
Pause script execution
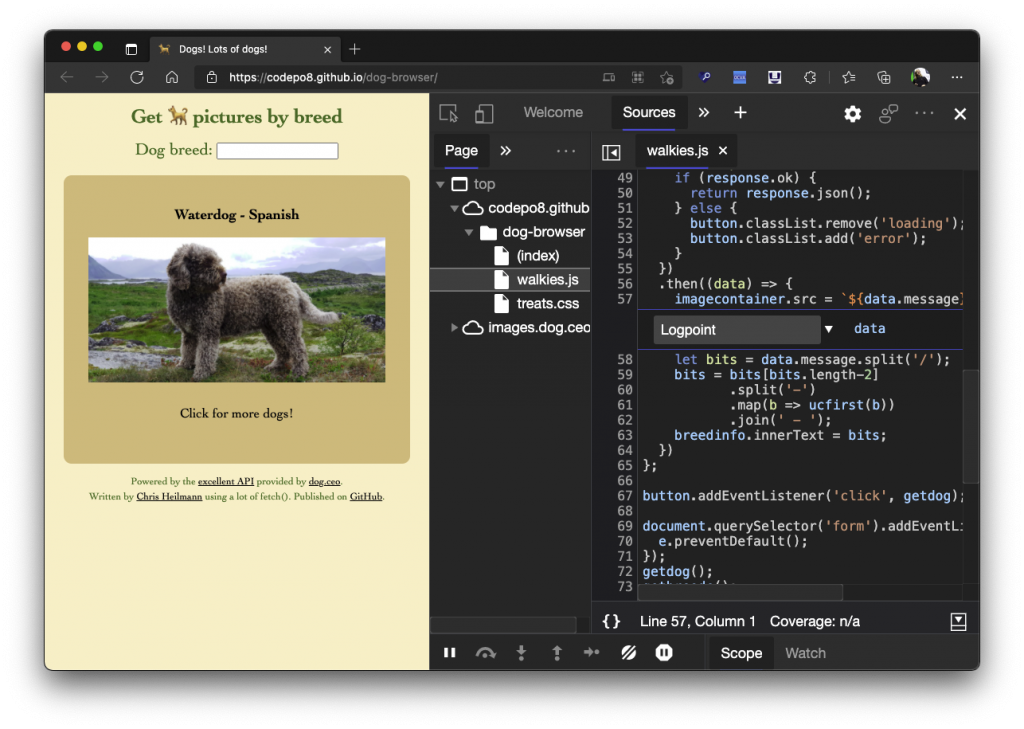tap(449, 653)
